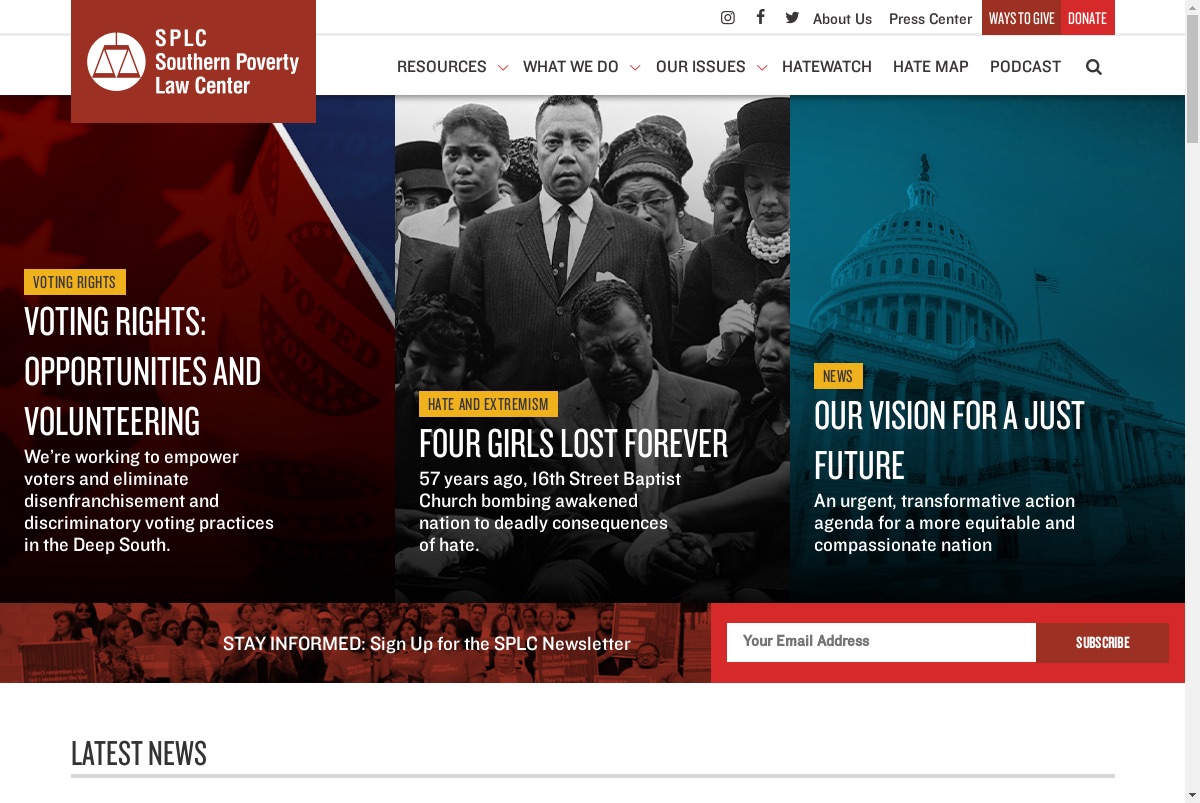Open the About Us link
Image resolution: width=1200 pixels, height=803 pixels.
842,19
